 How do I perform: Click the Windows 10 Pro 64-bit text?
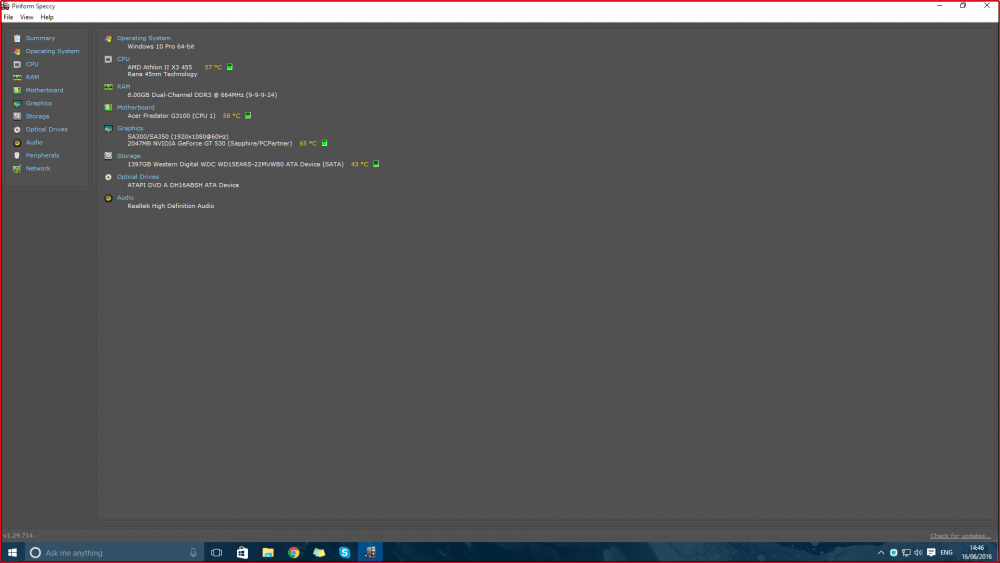[161, 47]
